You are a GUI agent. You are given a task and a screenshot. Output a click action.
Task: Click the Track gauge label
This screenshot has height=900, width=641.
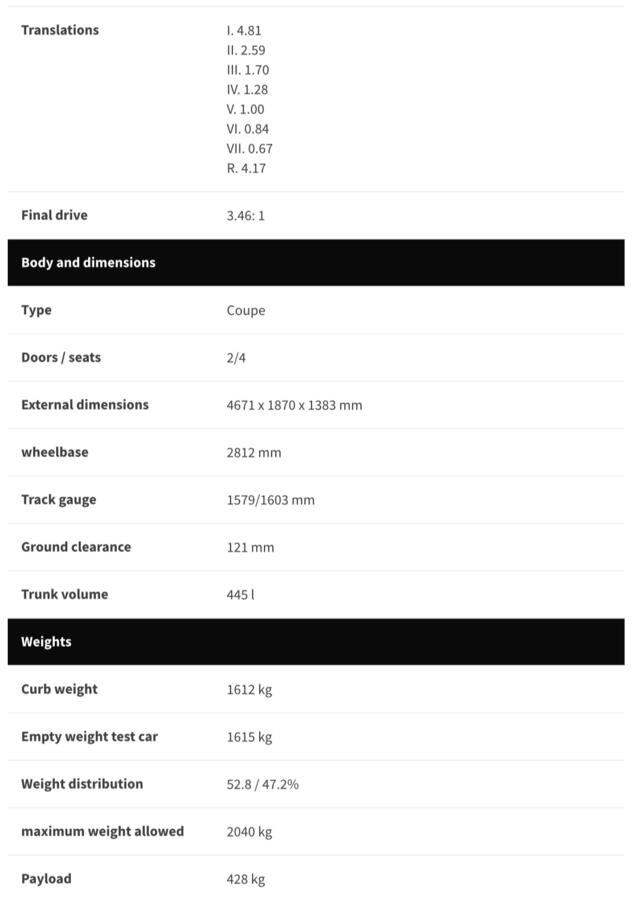pos(59,500)
